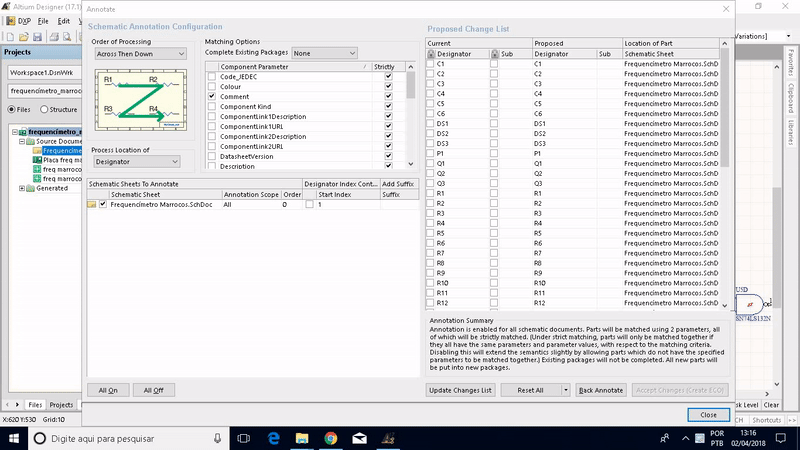Click Update Changes List button
The image size is (800, 450).
(x=460, y=390)
